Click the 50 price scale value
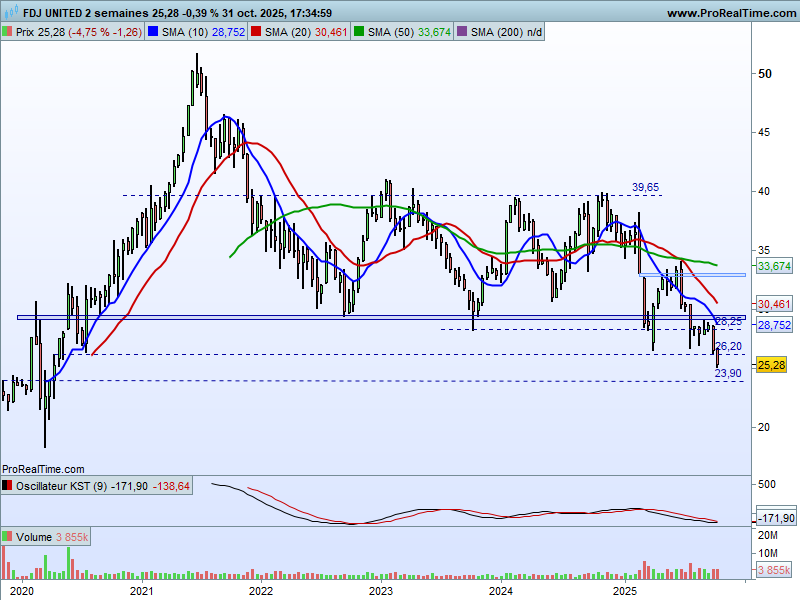800x600 pixels. tap(765, 74)
